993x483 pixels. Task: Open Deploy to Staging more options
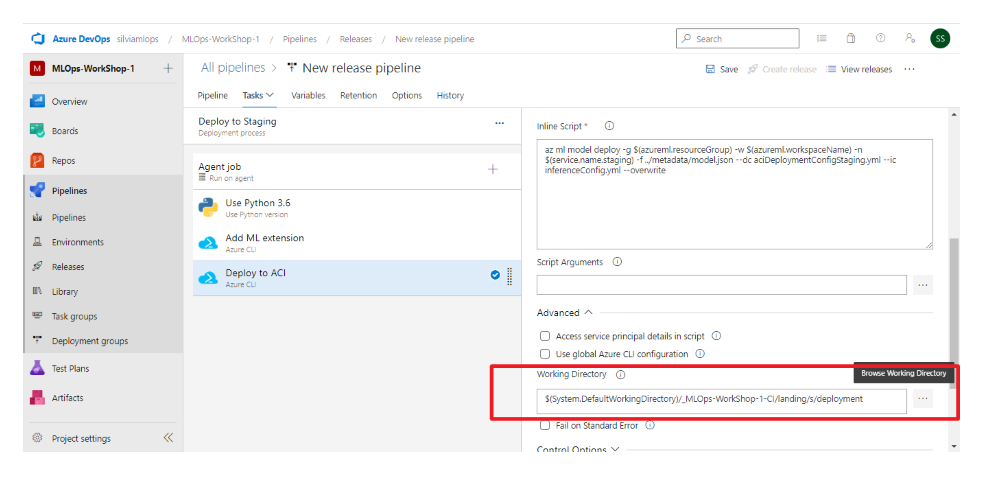(x=499, y=123)
